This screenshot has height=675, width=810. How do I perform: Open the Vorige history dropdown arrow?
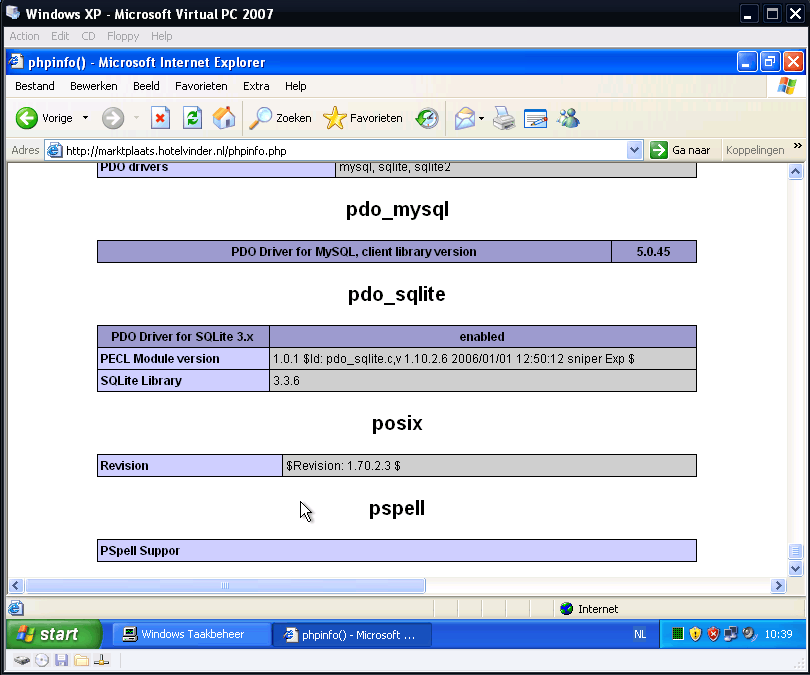coord(85,118)
